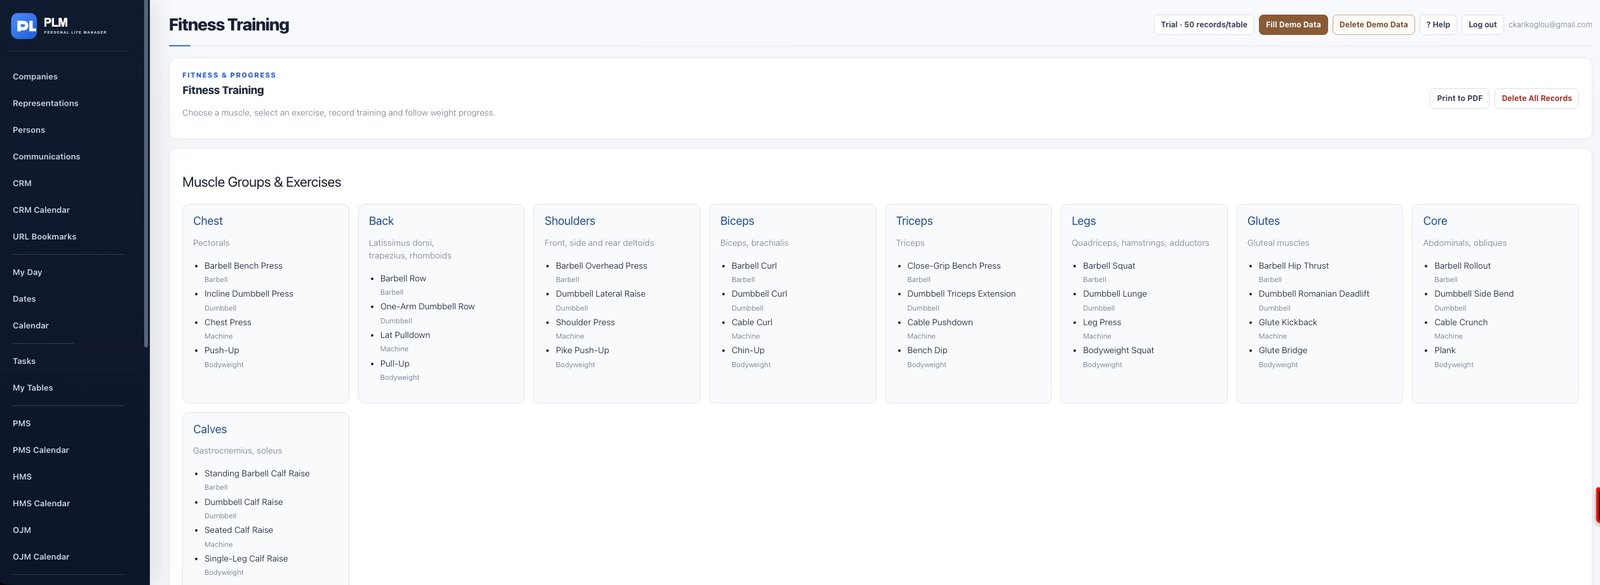Select HMS in the sidebar

[22, 477]
